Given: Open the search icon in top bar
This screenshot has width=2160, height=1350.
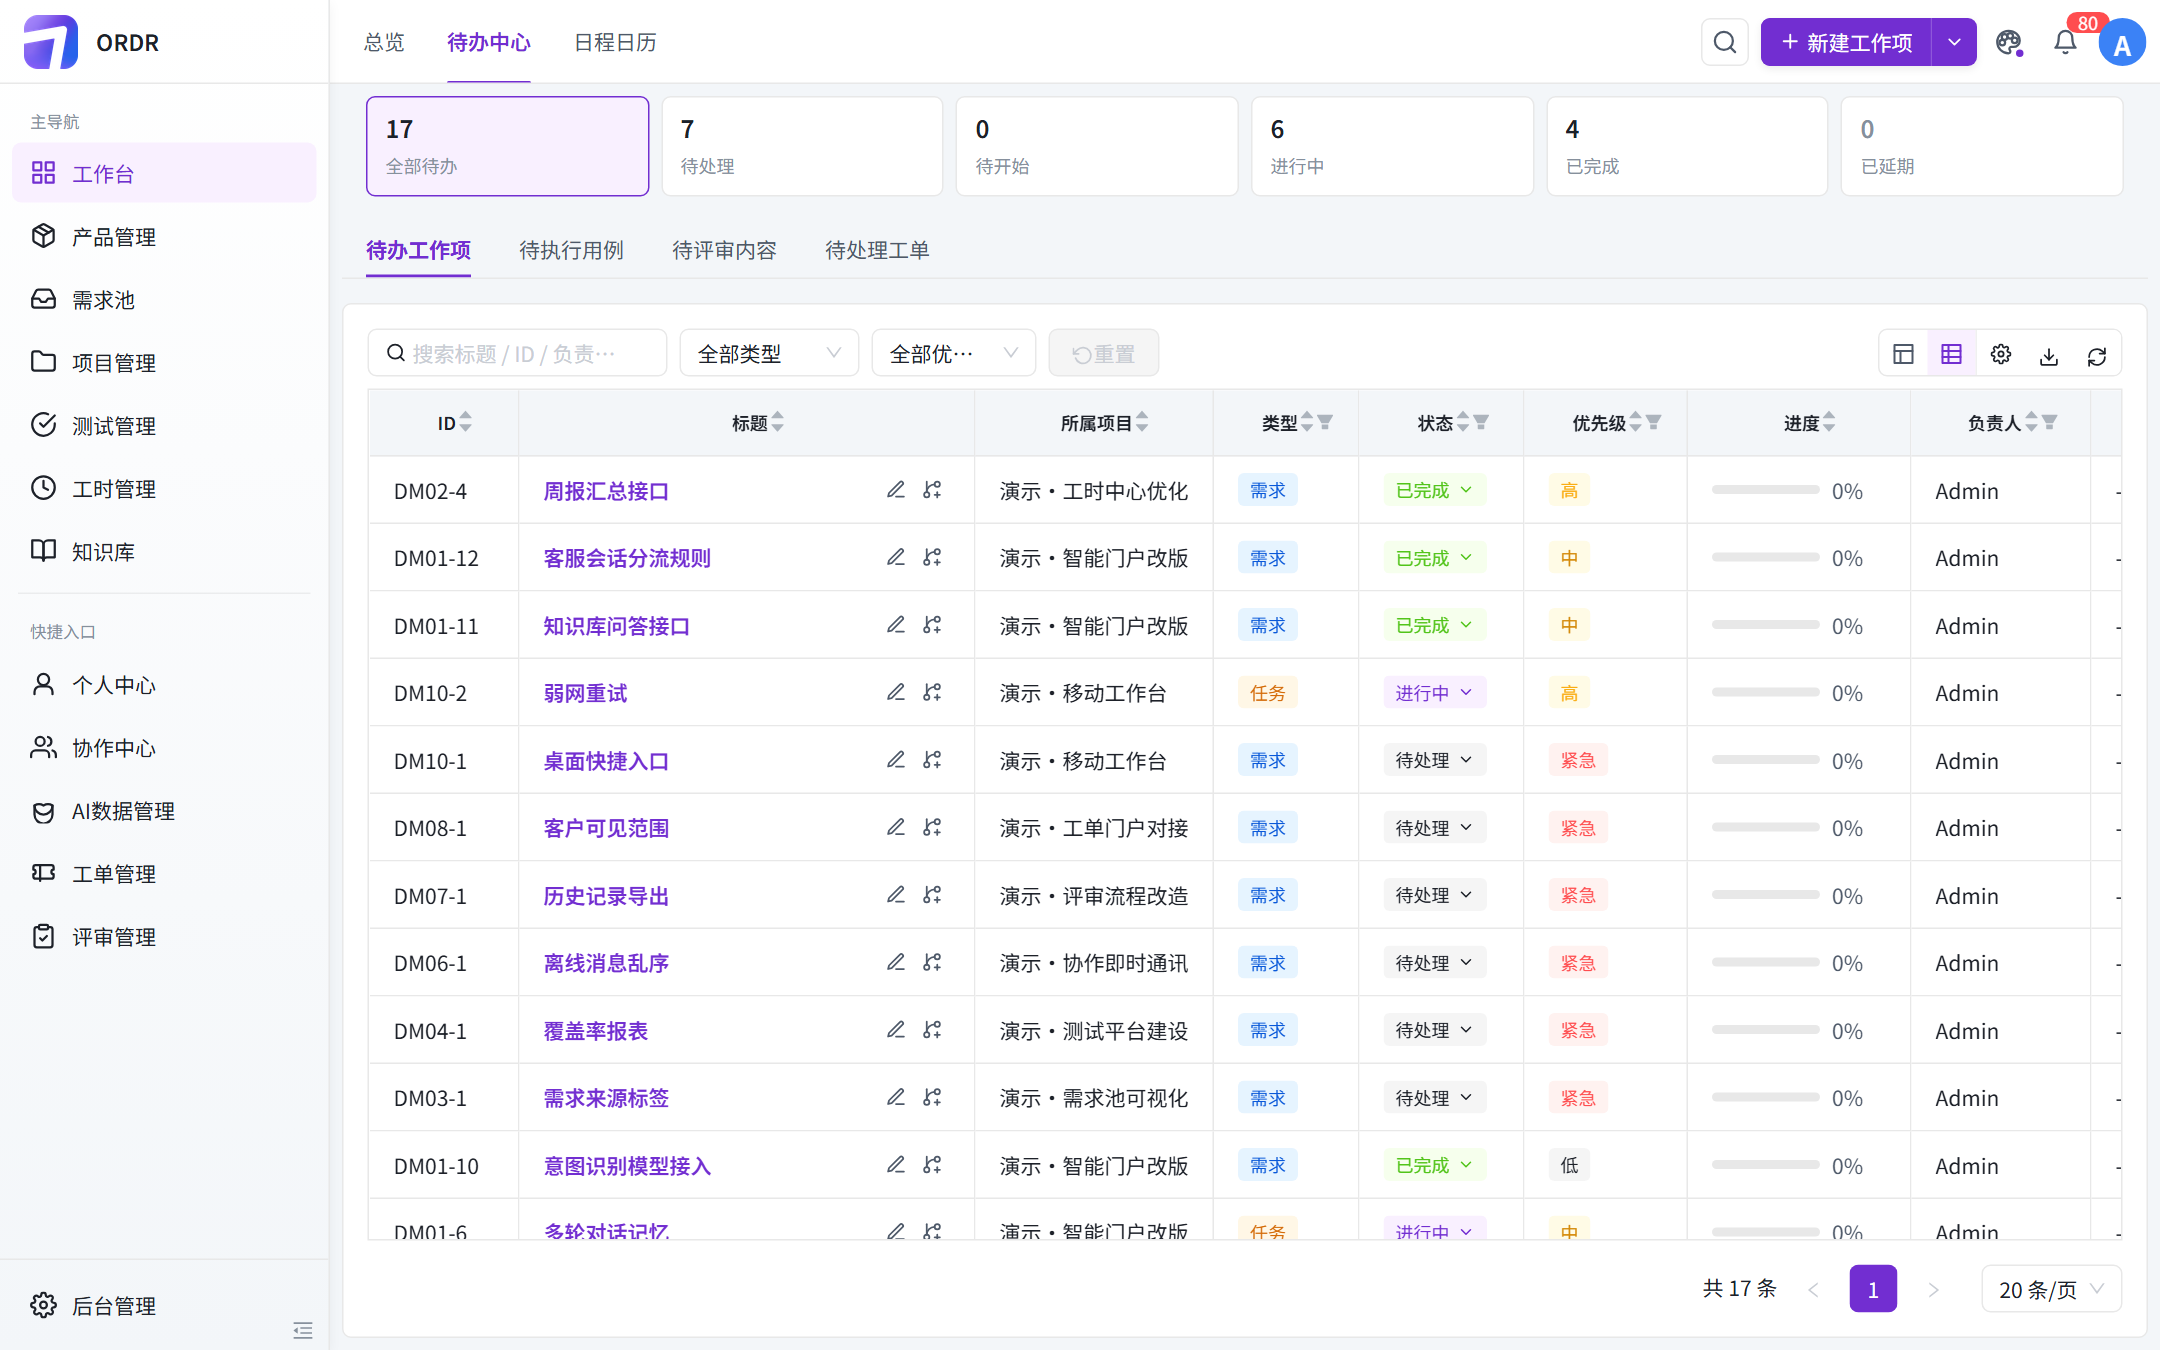Looking at the screenshot, I should (1724, 42).
